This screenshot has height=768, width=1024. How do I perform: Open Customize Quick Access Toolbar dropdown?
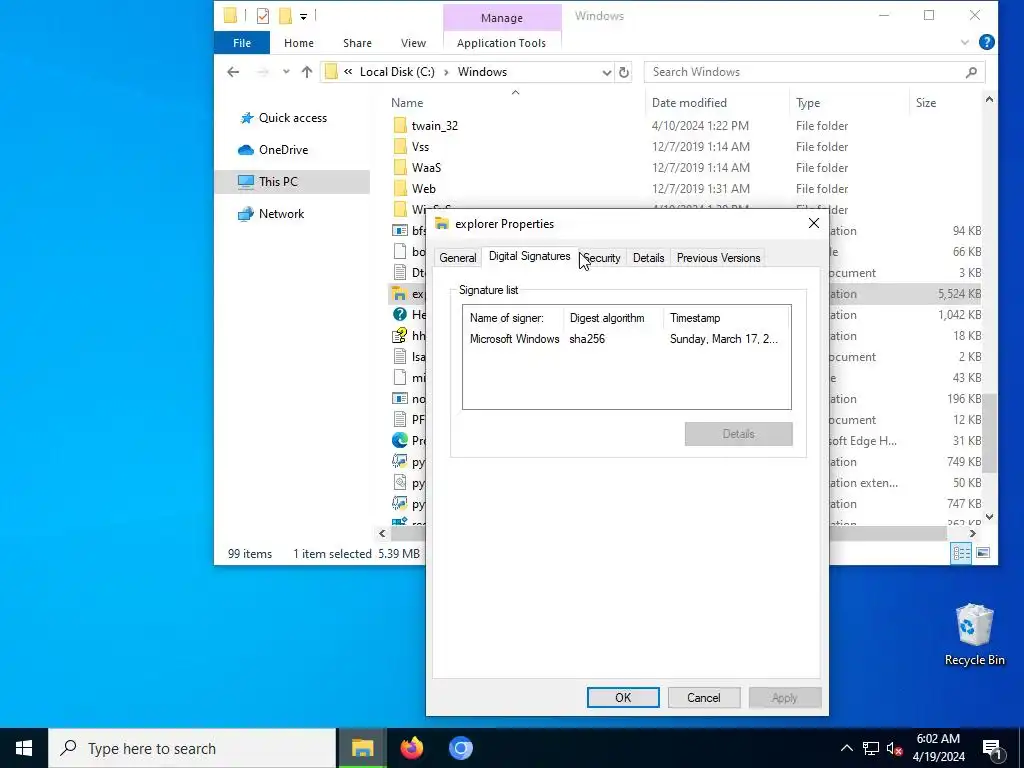[x=304, y=16]
